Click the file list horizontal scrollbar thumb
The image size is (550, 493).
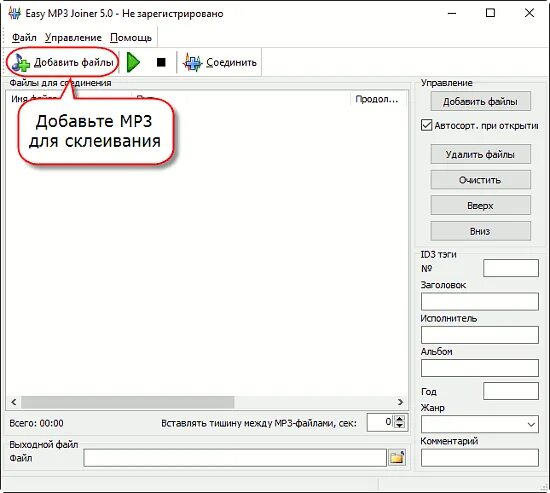tap(128, 402)
